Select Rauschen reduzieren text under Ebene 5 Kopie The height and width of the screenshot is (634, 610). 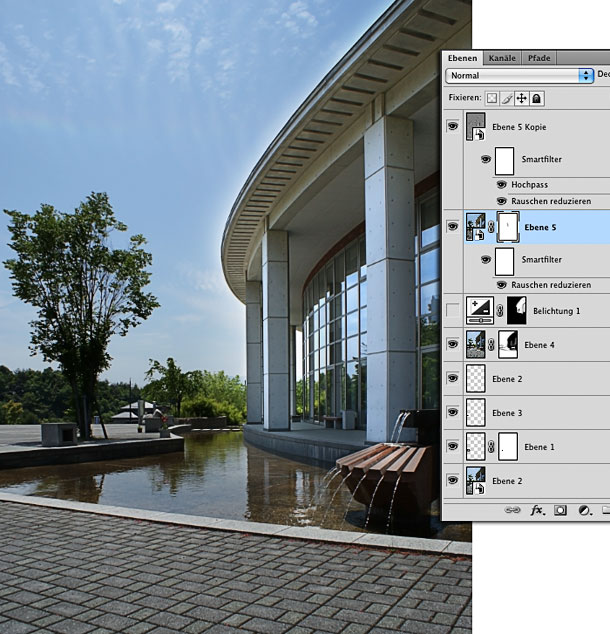551,201
